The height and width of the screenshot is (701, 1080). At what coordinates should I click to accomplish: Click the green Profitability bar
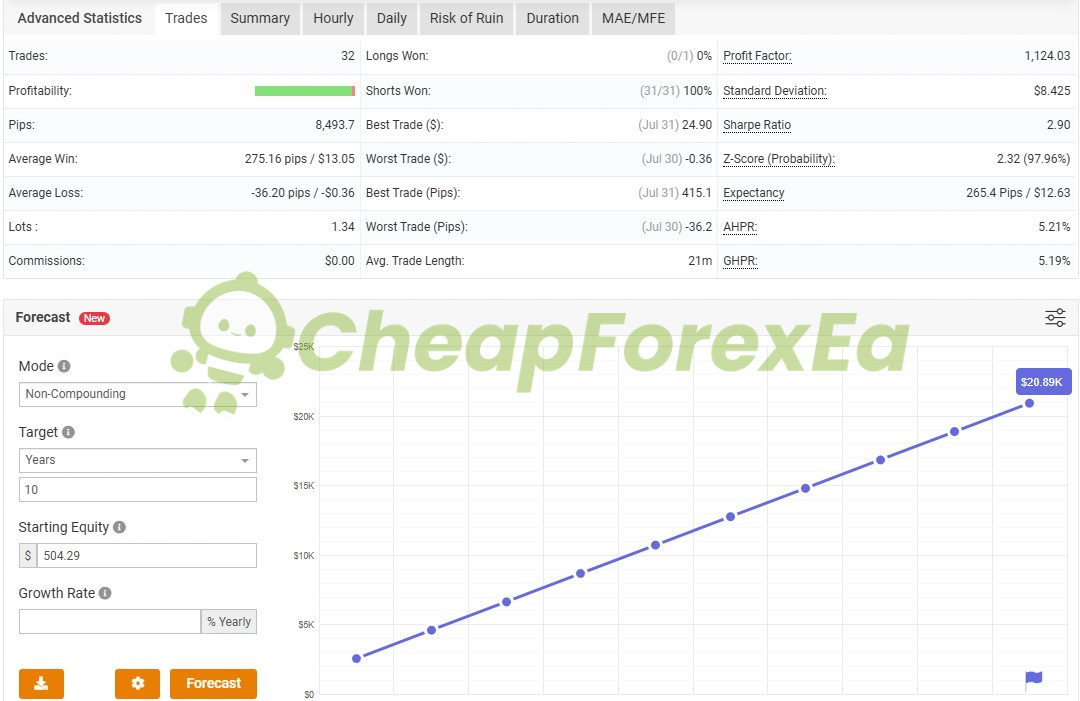pyautogui.click(x=304, y=91)
